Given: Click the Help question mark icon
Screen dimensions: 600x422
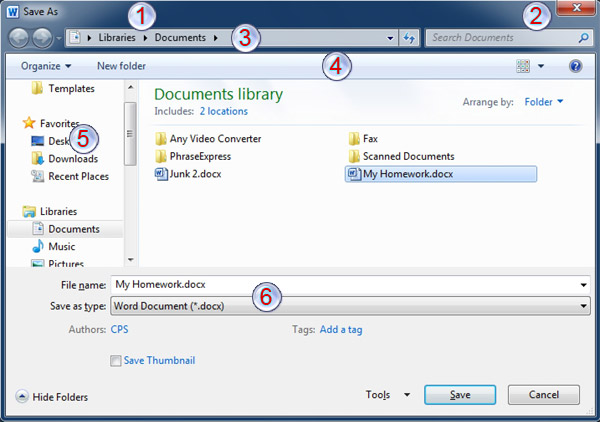Looking at the screenshot, I should pyautogui.click(x=575, y=66).
